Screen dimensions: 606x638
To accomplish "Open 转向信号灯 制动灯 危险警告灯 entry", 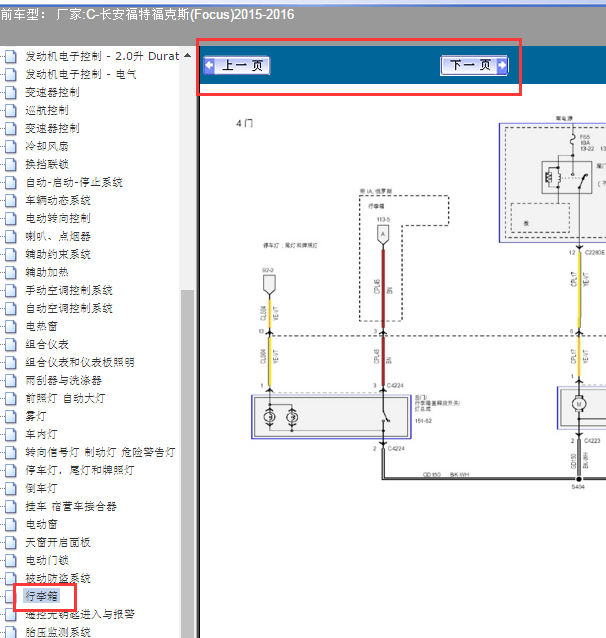I will point(100,452).
